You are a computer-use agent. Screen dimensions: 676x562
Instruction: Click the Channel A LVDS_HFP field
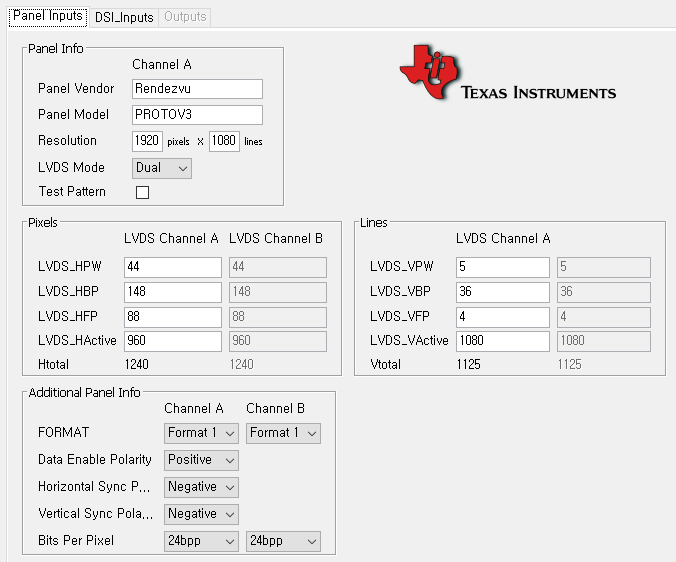[173, 317]
